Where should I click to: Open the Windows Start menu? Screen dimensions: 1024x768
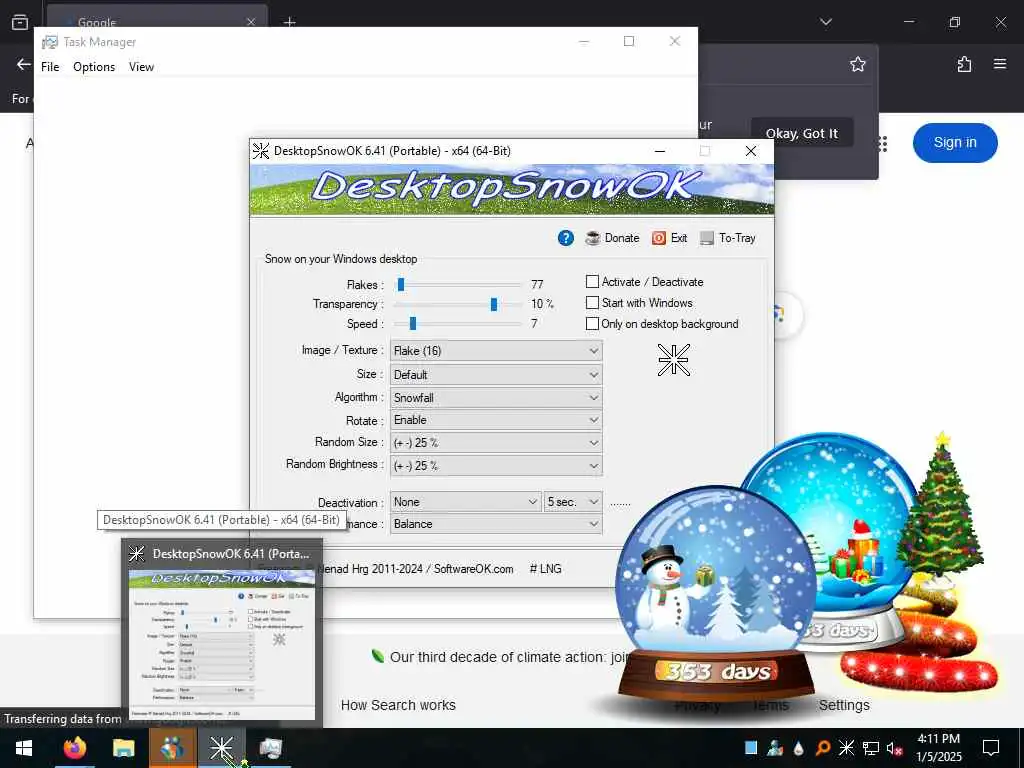pos(24,748)
